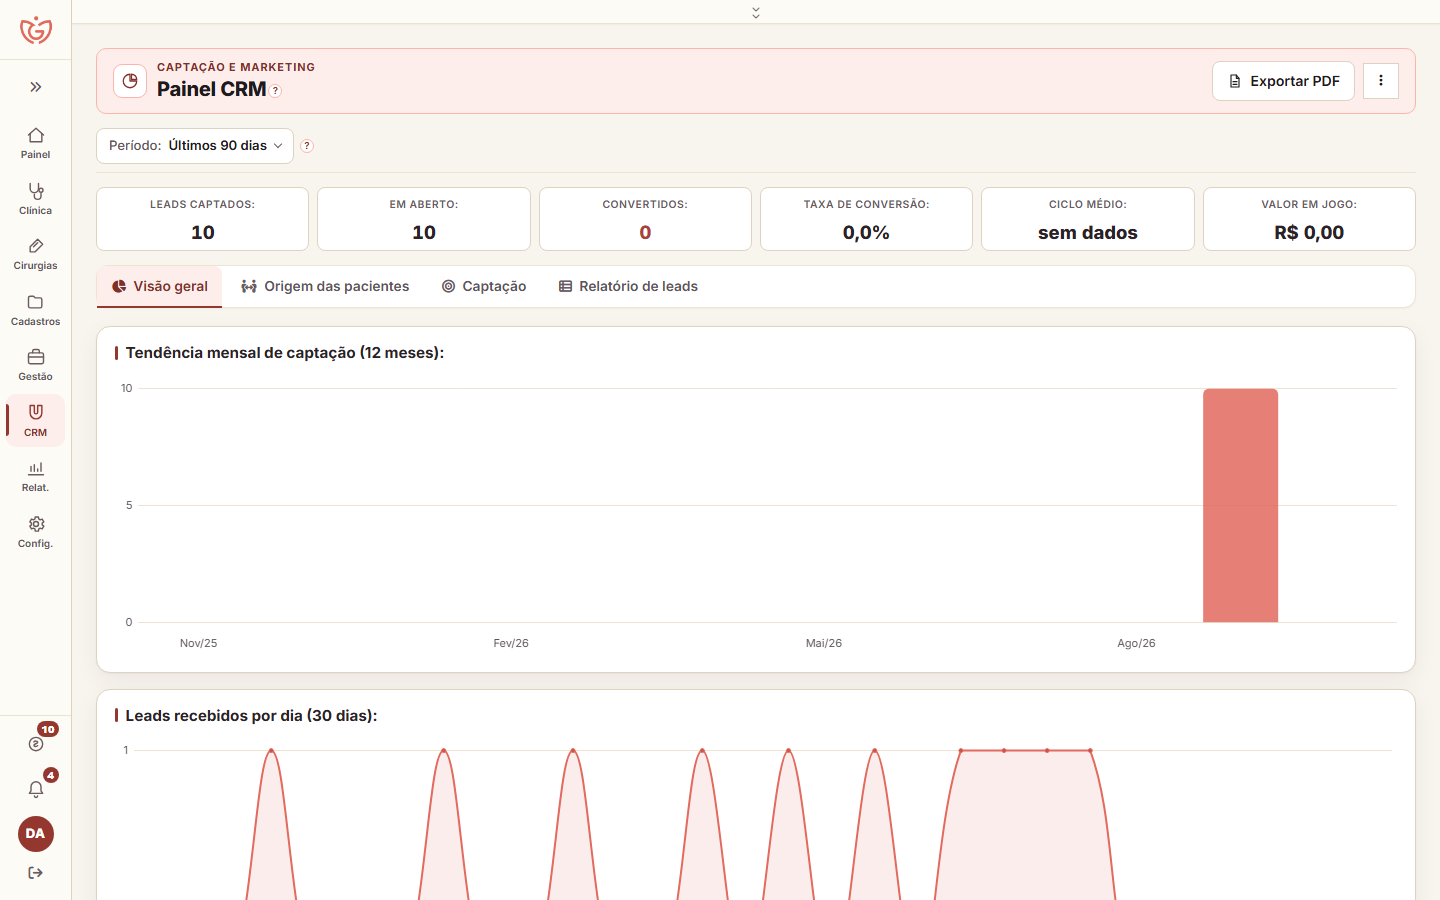Go to the Clínica stethoscope section

tap(36, 198)
